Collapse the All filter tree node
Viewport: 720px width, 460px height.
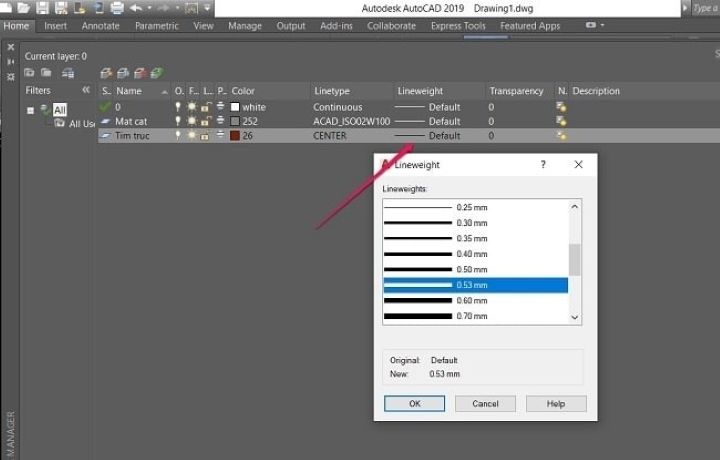click(x=30, y=111)
